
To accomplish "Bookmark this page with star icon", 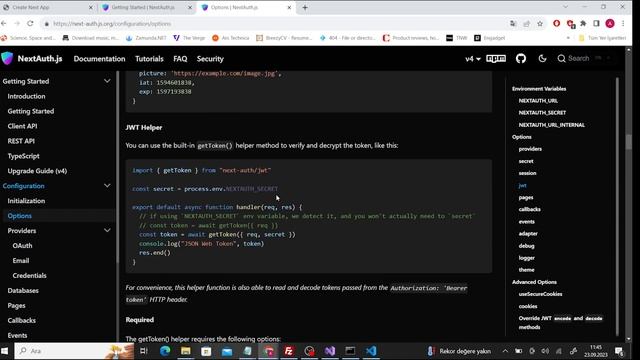I will (x=540, y=24).
